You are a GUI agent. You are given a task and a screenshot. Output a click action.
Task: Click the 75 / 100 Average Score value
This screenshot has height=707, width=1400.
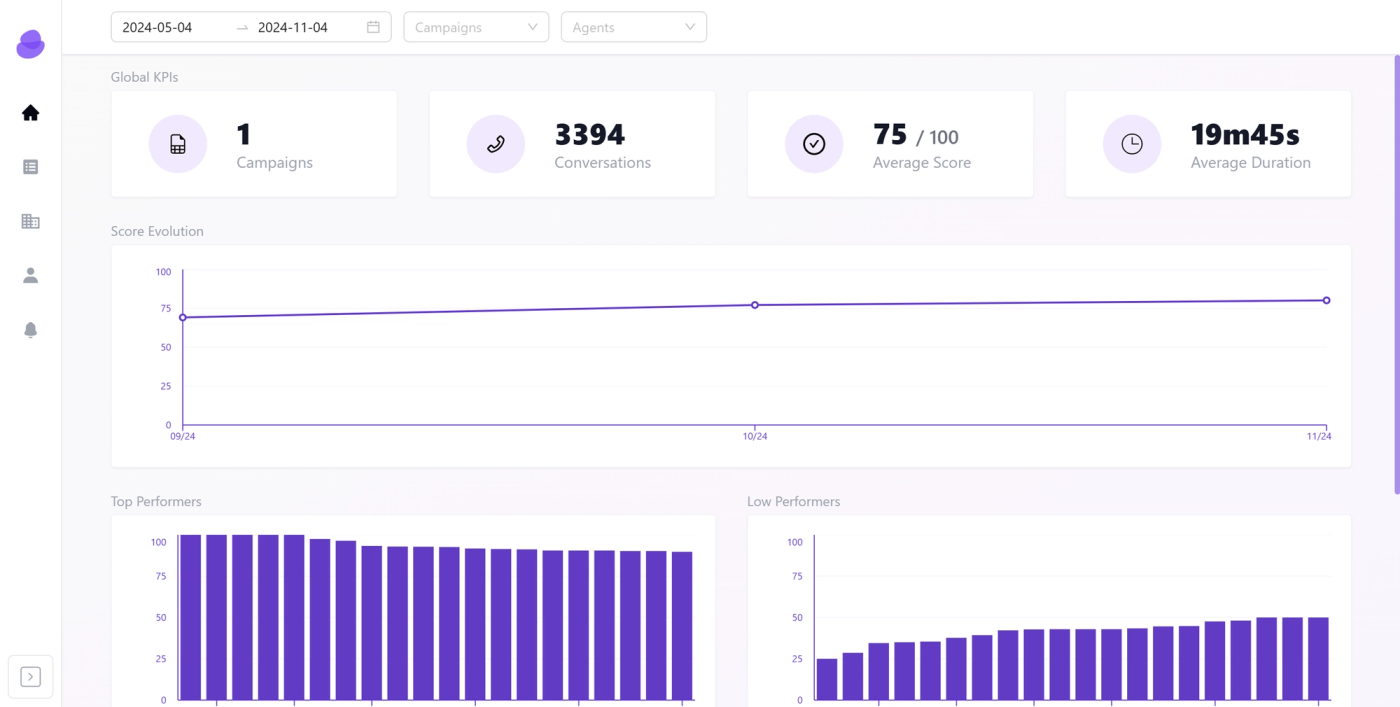tap(915, 135)
